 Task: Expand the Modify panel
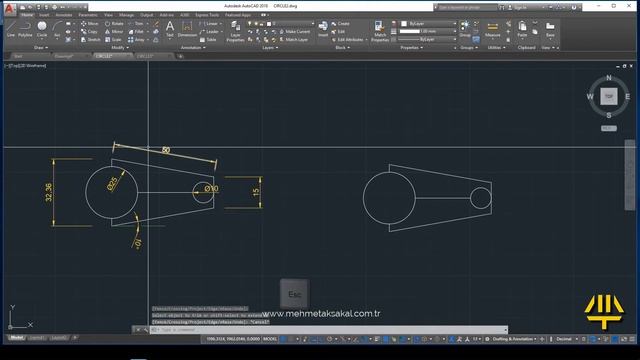120,48
